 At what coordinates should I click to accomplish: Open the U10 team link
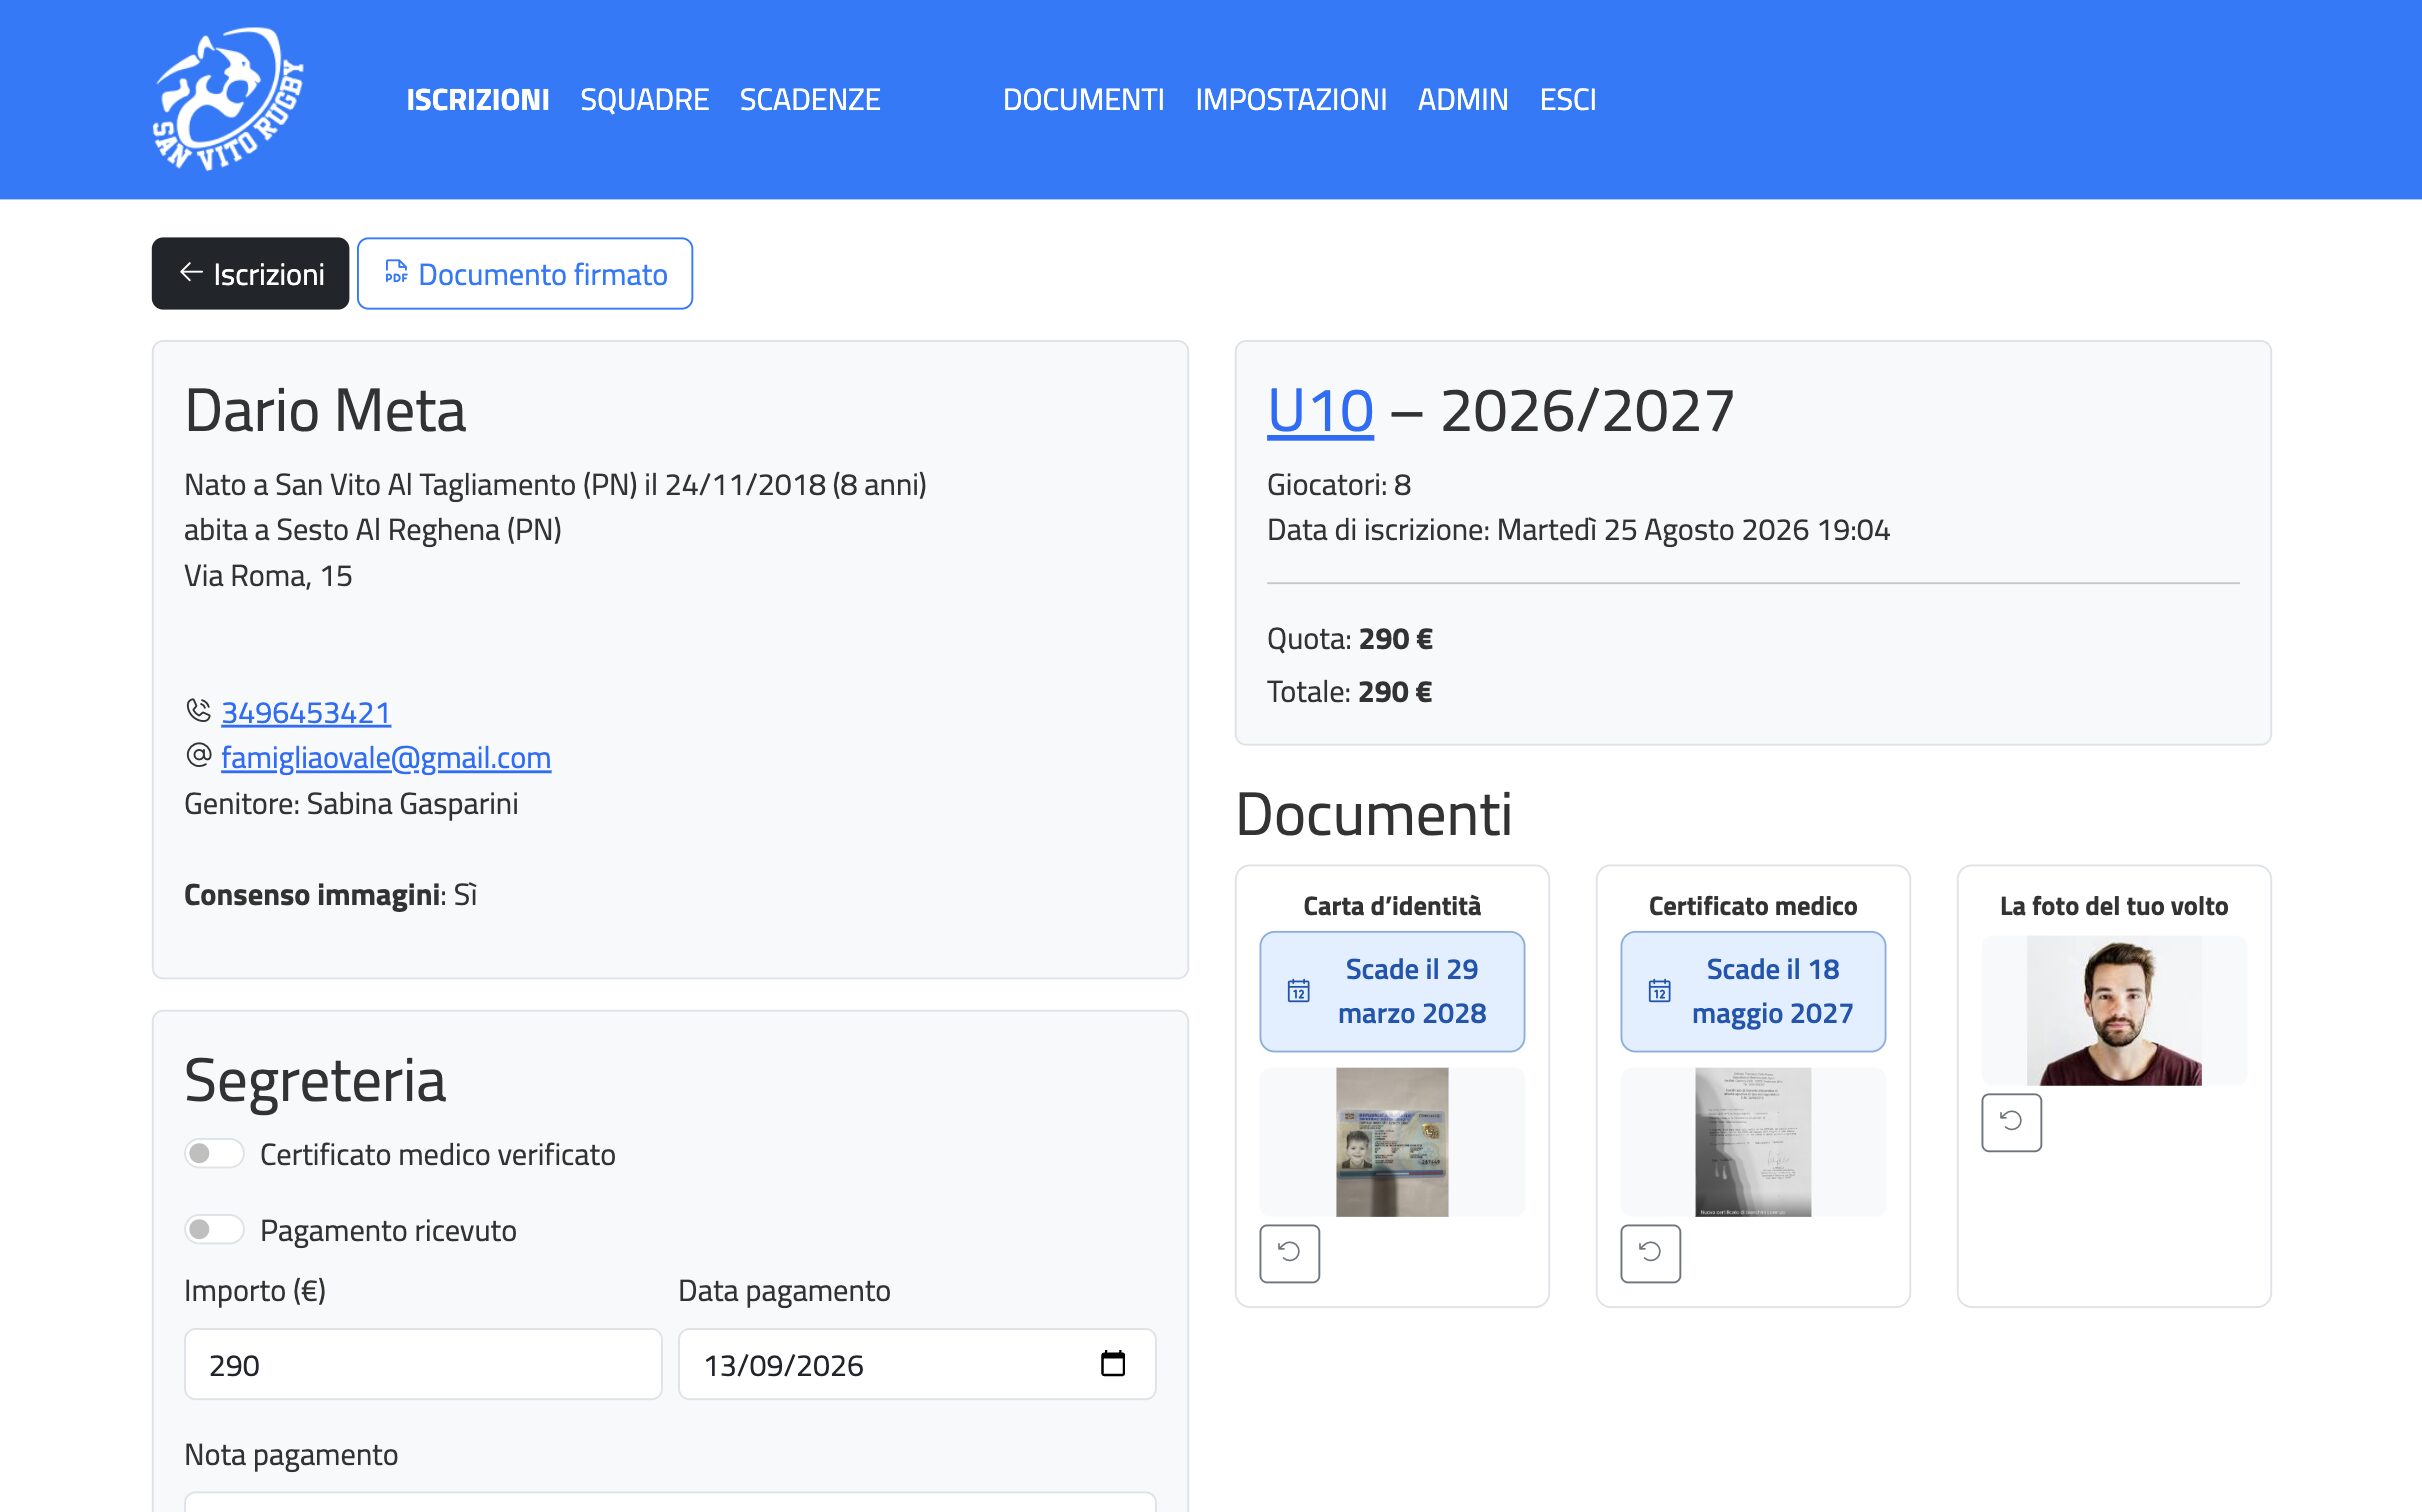tap(1320, 410)
